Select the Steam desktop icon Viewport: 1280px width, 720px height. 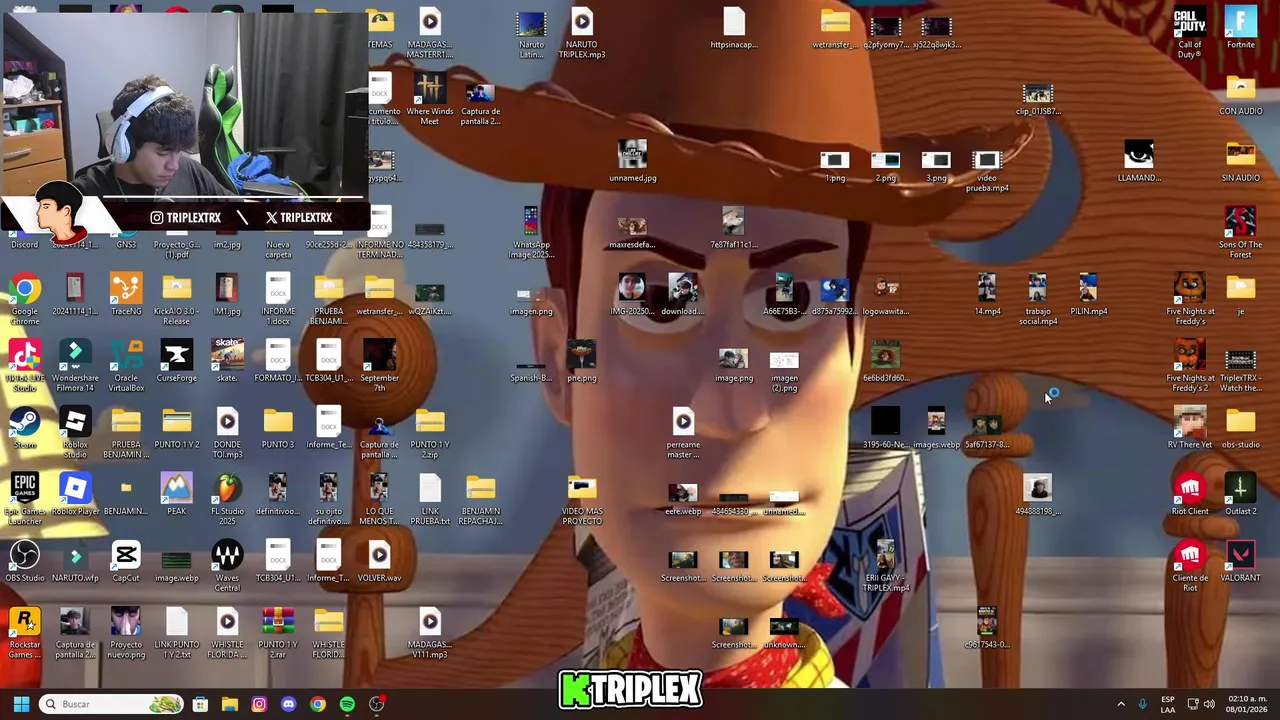coord(25,427)
